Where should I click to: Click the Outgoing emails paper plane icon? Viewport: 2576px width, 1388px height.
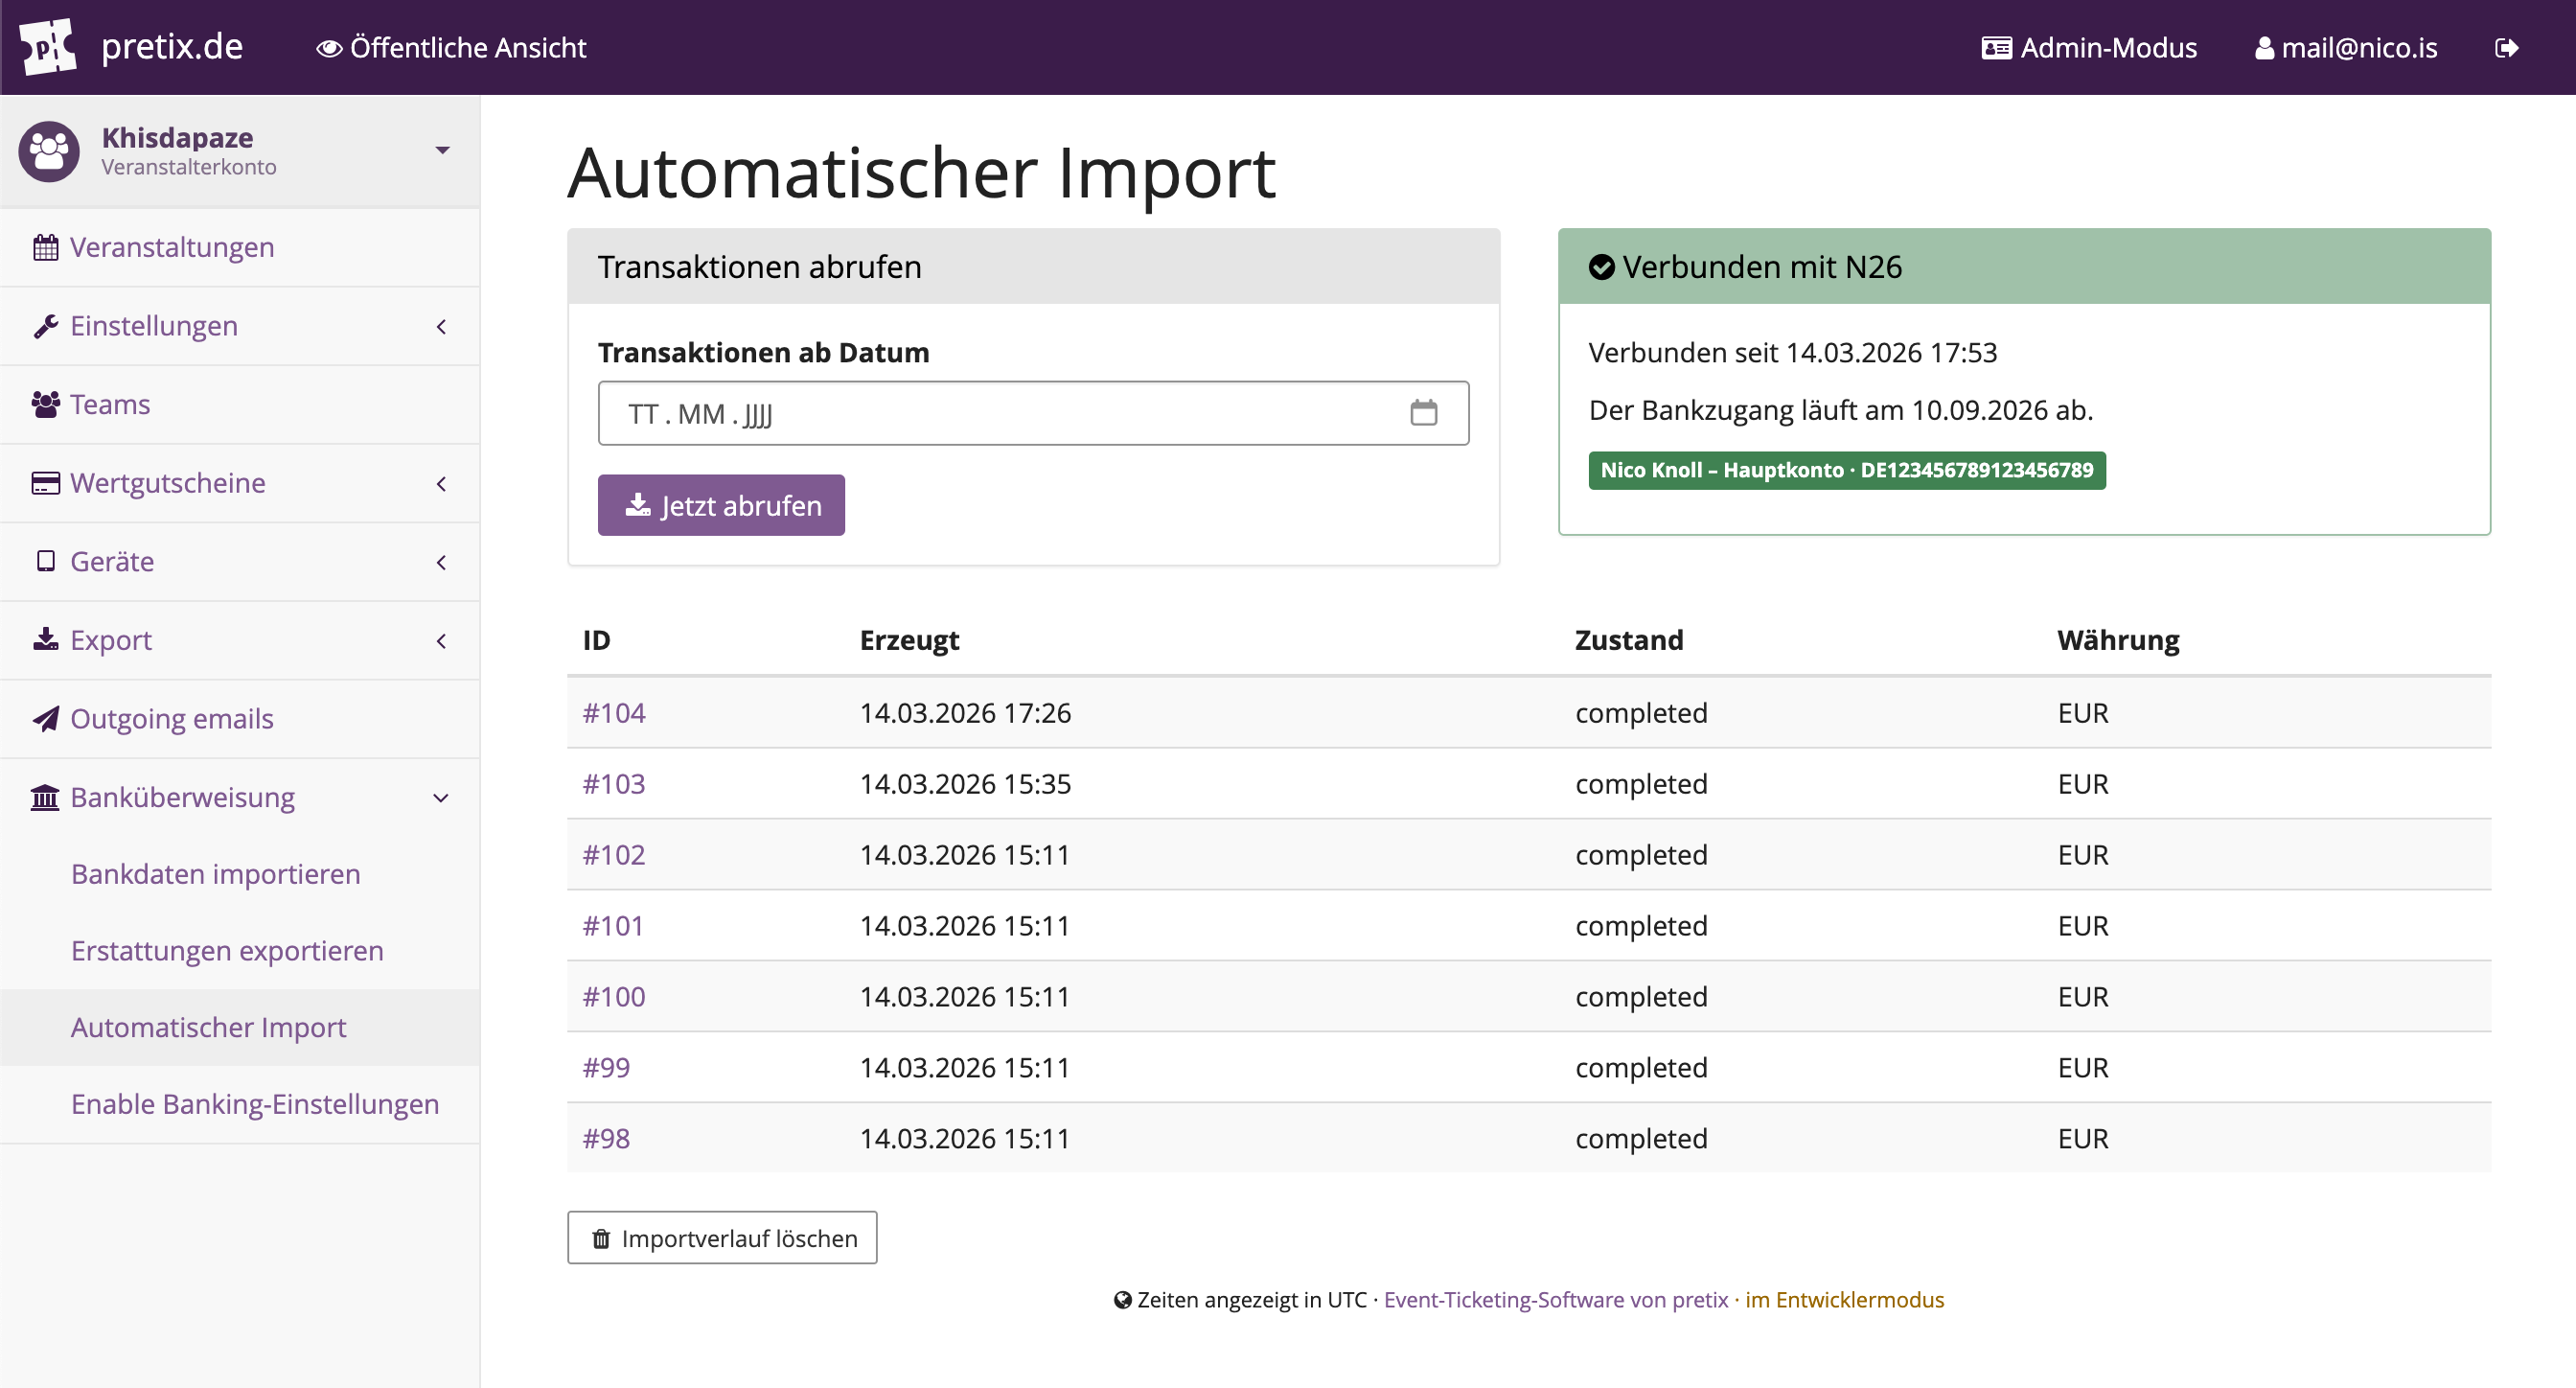(45, 719)
